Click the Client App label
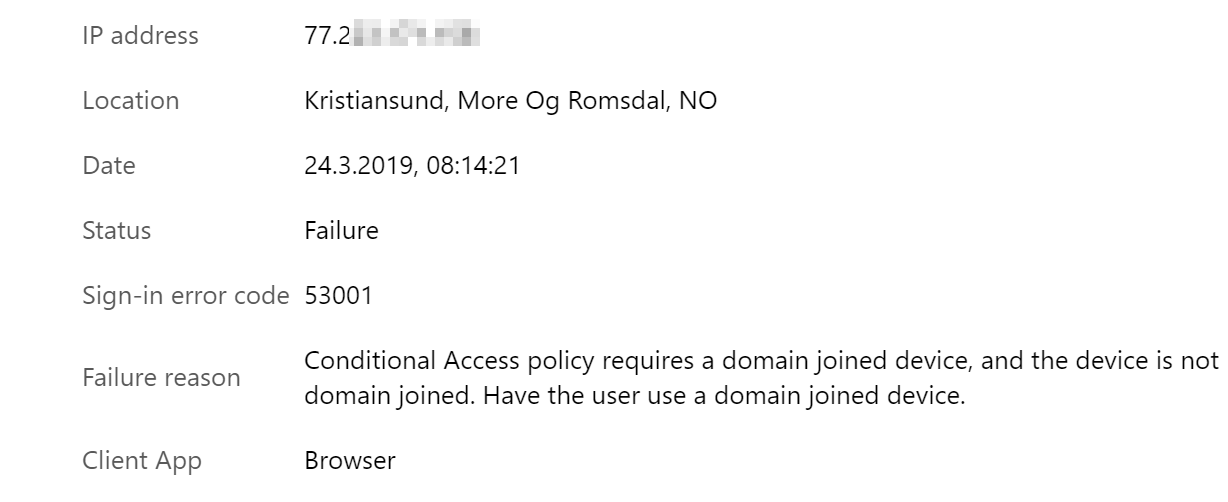The width and height of the screenshot is (1228, 502). coord(142,461)
